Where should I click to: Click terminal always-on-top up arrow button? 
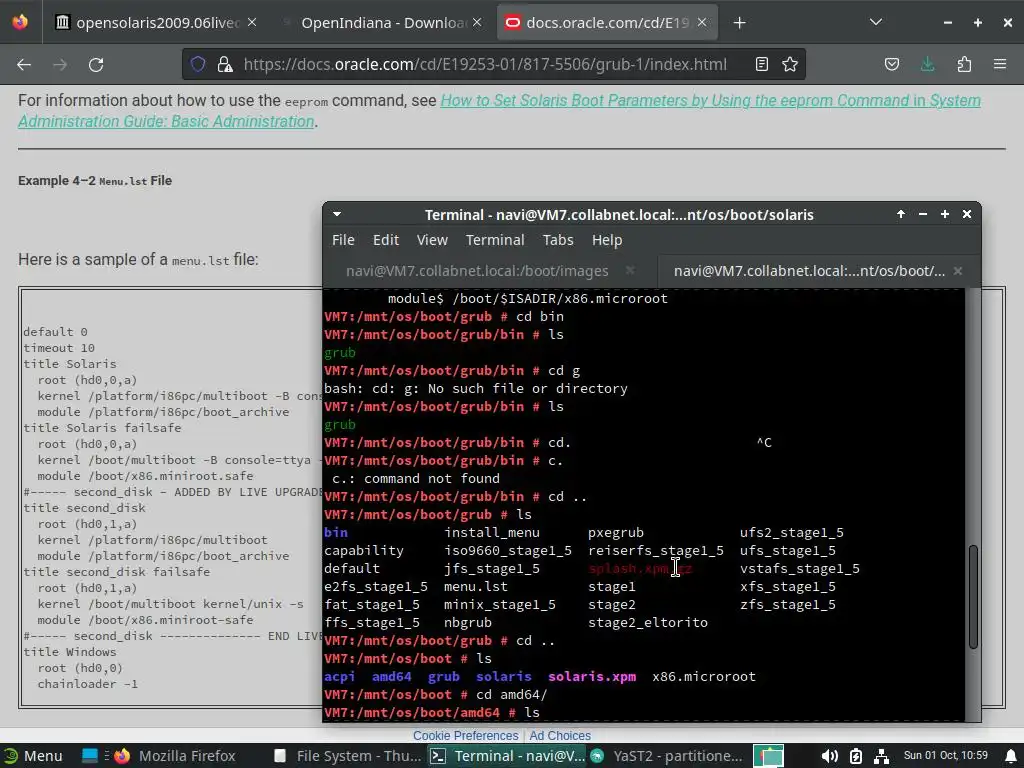coord(901,214)
